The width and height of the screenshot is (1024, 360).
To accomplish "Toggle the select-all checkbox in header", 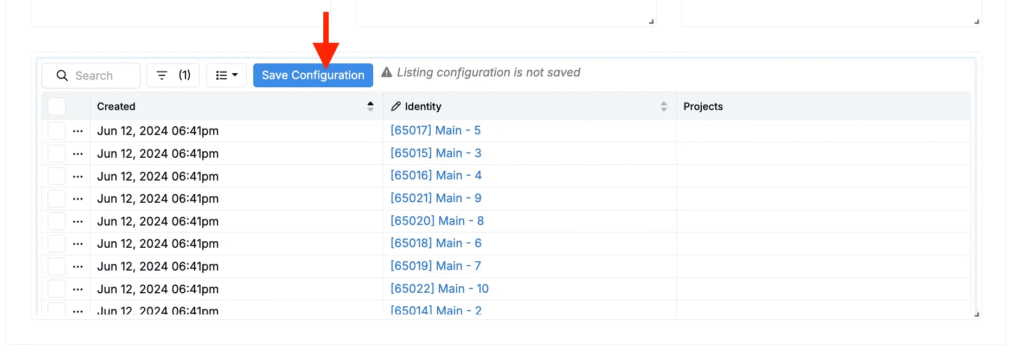I will click(x=57, y=106).
